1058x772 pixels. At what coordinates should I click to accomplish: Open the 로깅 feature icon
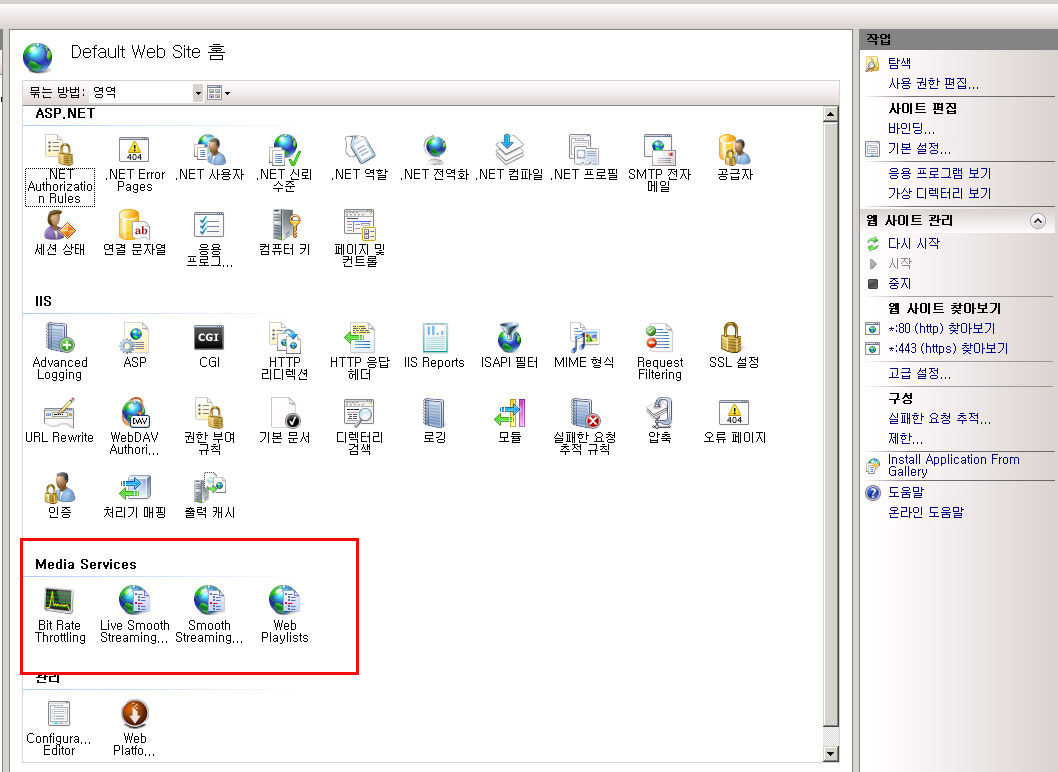(x=434, y=420)
